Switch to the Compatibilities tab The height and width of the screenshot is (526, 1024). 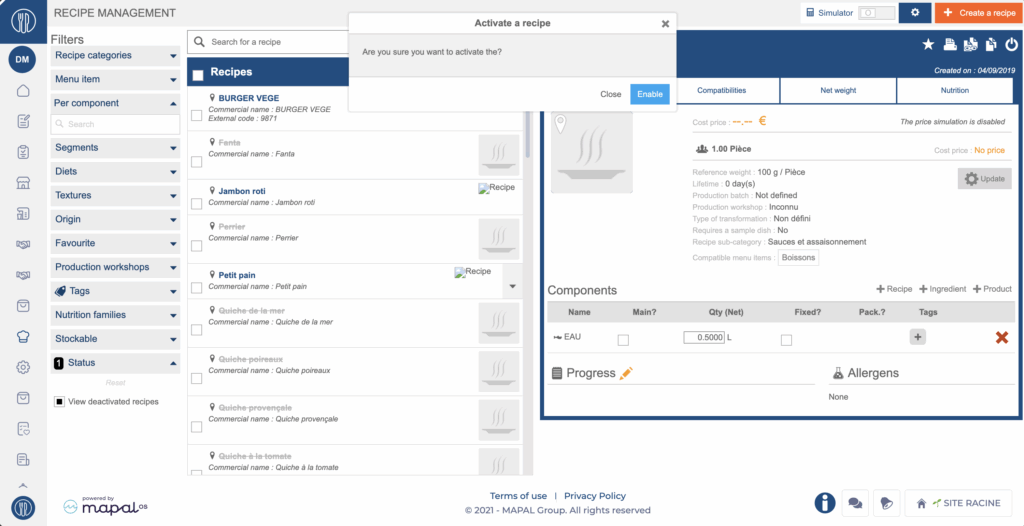pyautogui.click(x=722, y=91)
